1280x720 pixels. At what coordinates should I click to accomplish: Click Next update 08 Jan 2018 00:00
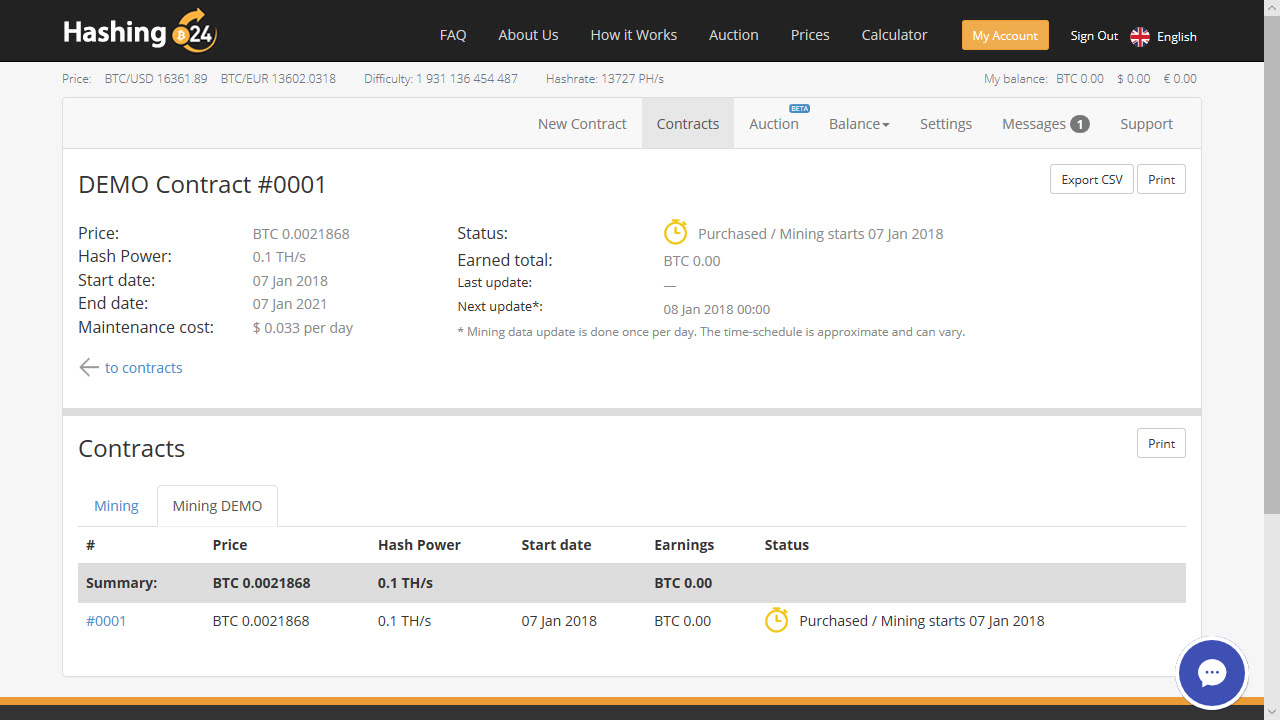(x=717, y=310)
